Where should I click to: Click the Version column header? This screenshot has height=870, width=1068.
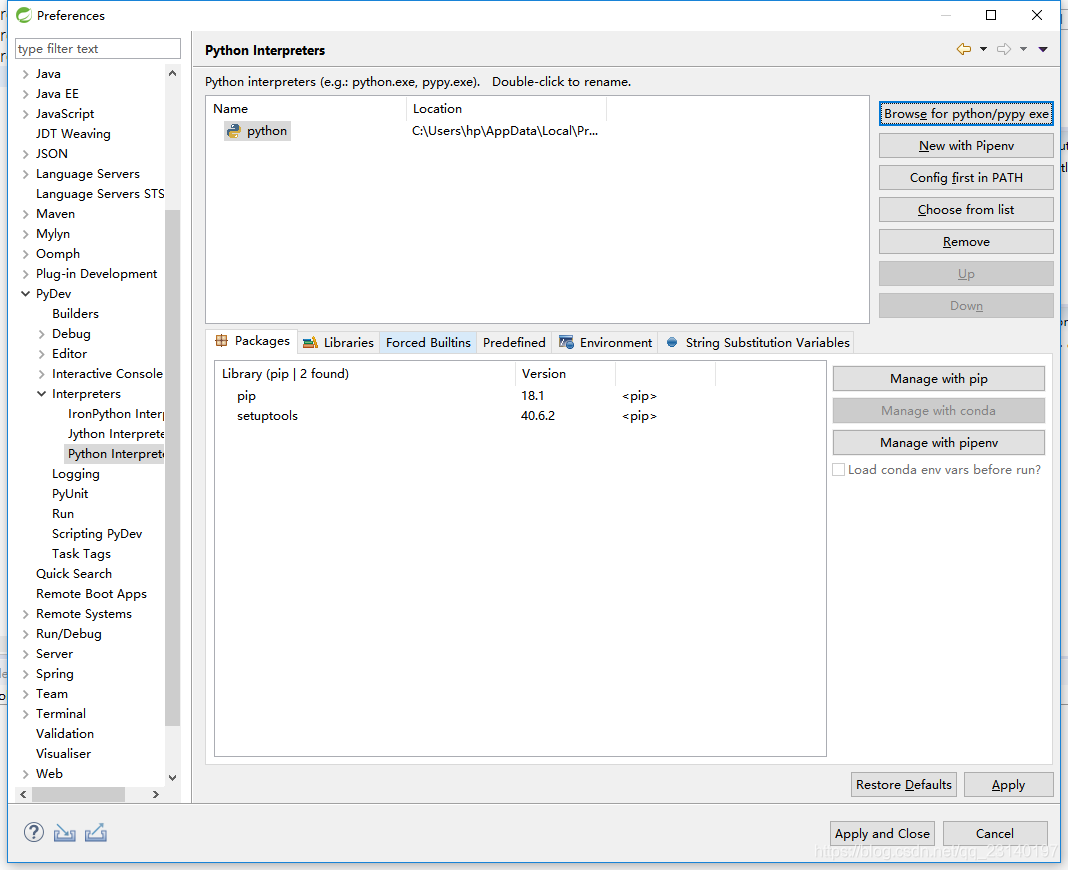click(x=565, y=374)
